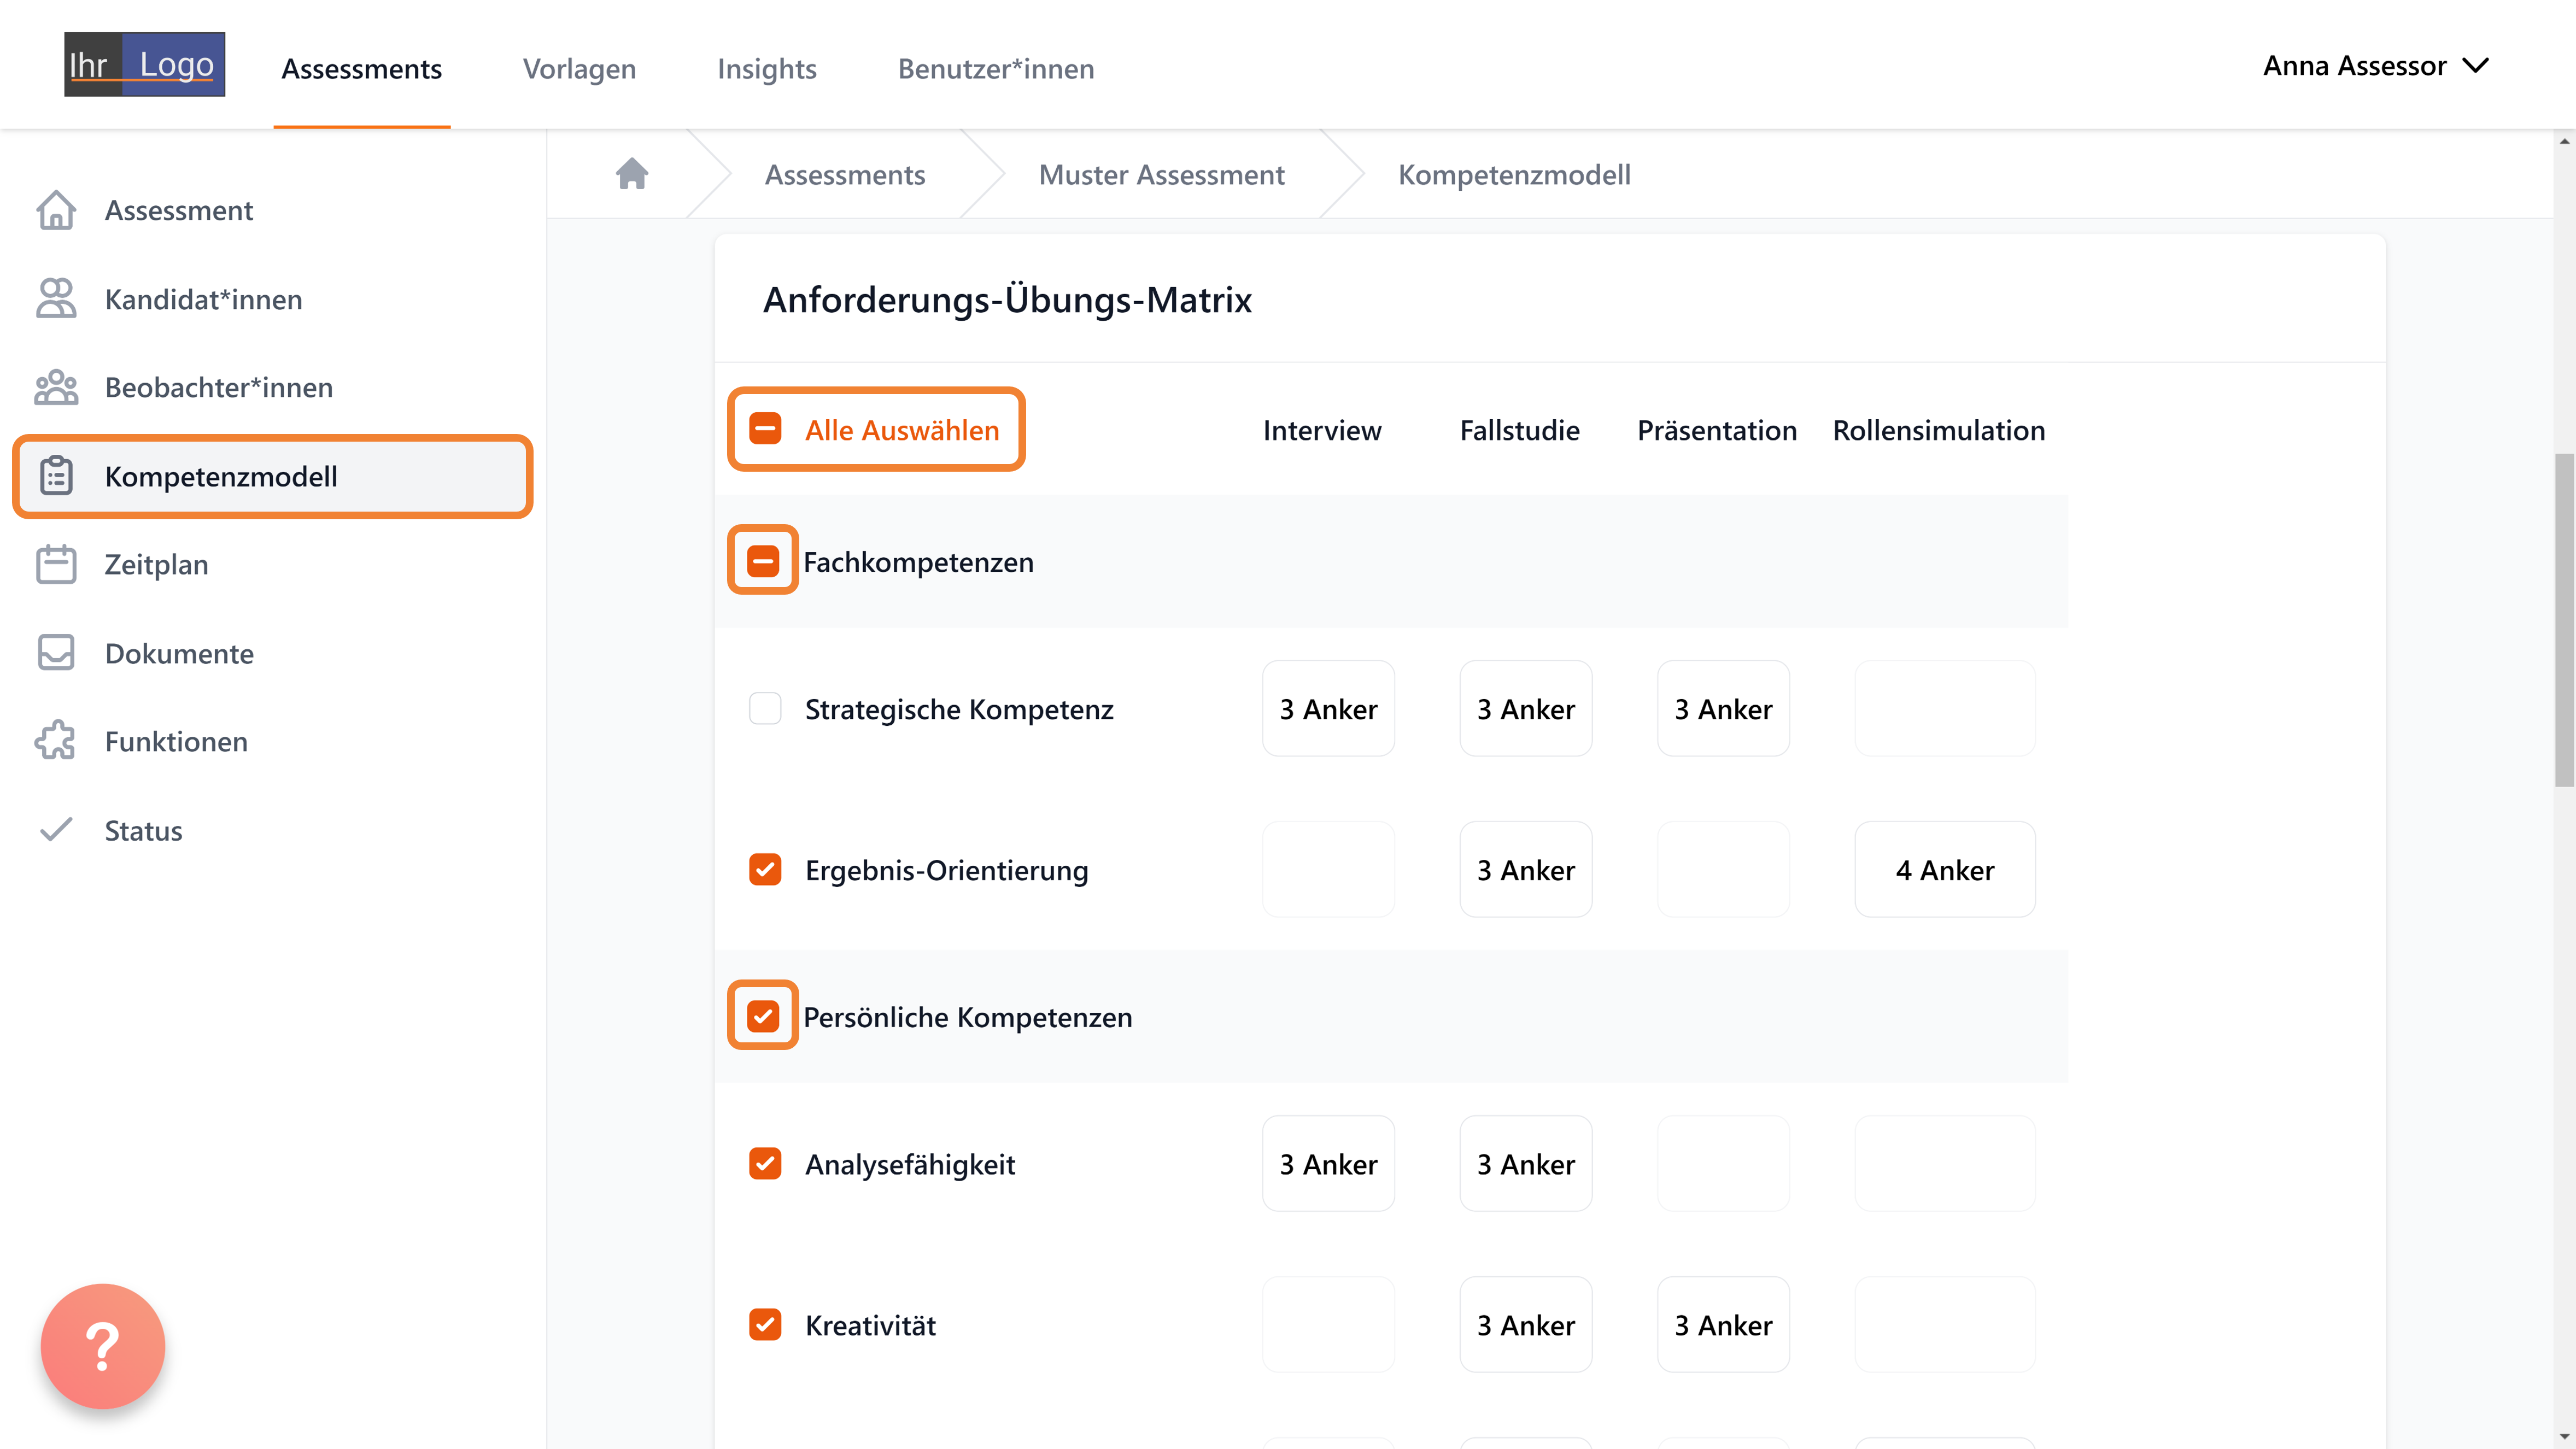Open Status in the sidebar
Viewport: 2576px width, 1449px height.
pos(272,830)
